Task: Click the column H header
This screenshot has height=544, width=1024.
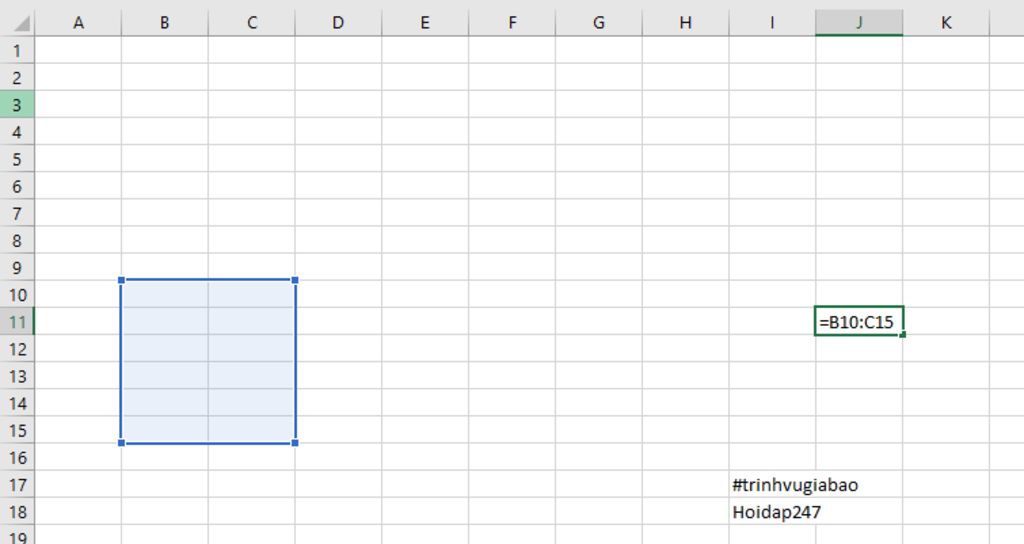Action: point(685,22)
